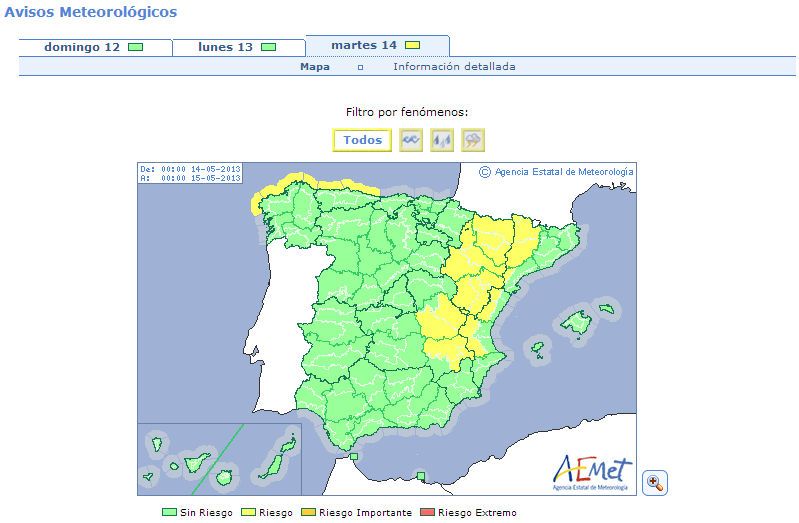The image size is (799, 523).
Task: Open the domingo 12 tab
Action: pos(95,47)
